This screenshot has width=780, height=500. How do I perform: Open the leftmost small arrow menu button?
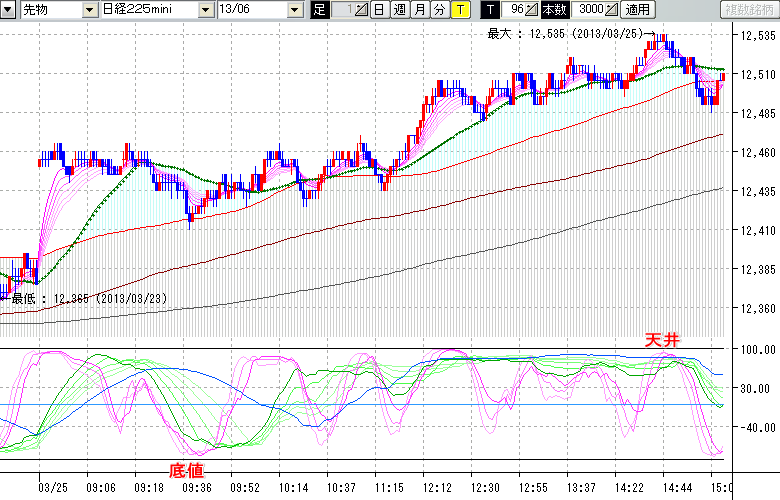coord(10,10)
